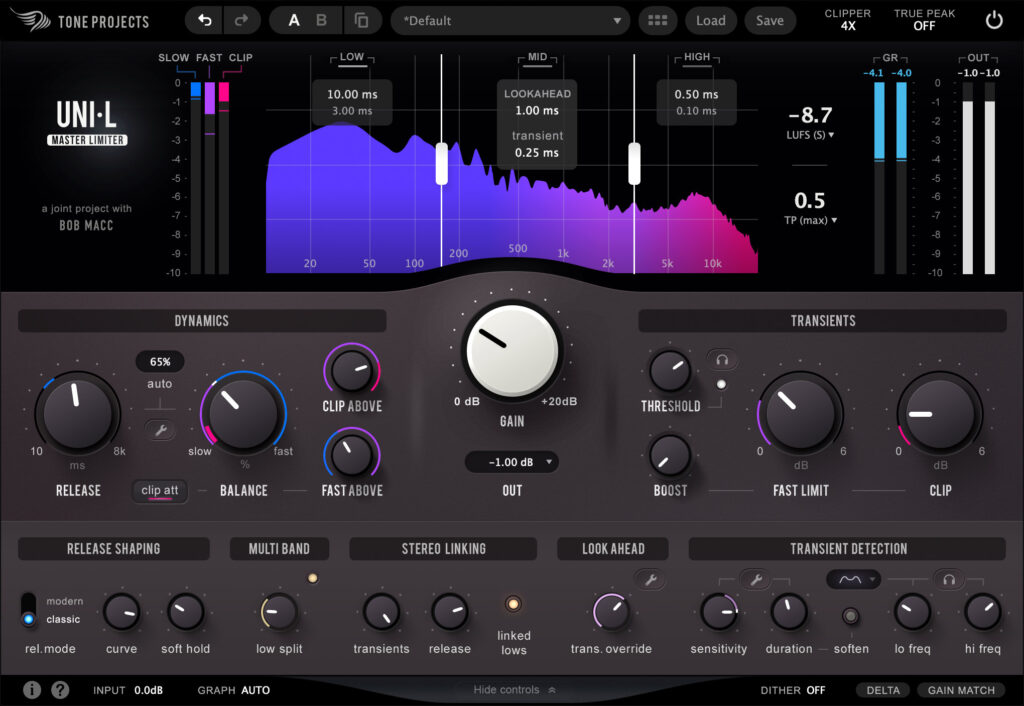Click the large GAIN knob
This screenshot has height=706, width=1024.
(513, 351)
